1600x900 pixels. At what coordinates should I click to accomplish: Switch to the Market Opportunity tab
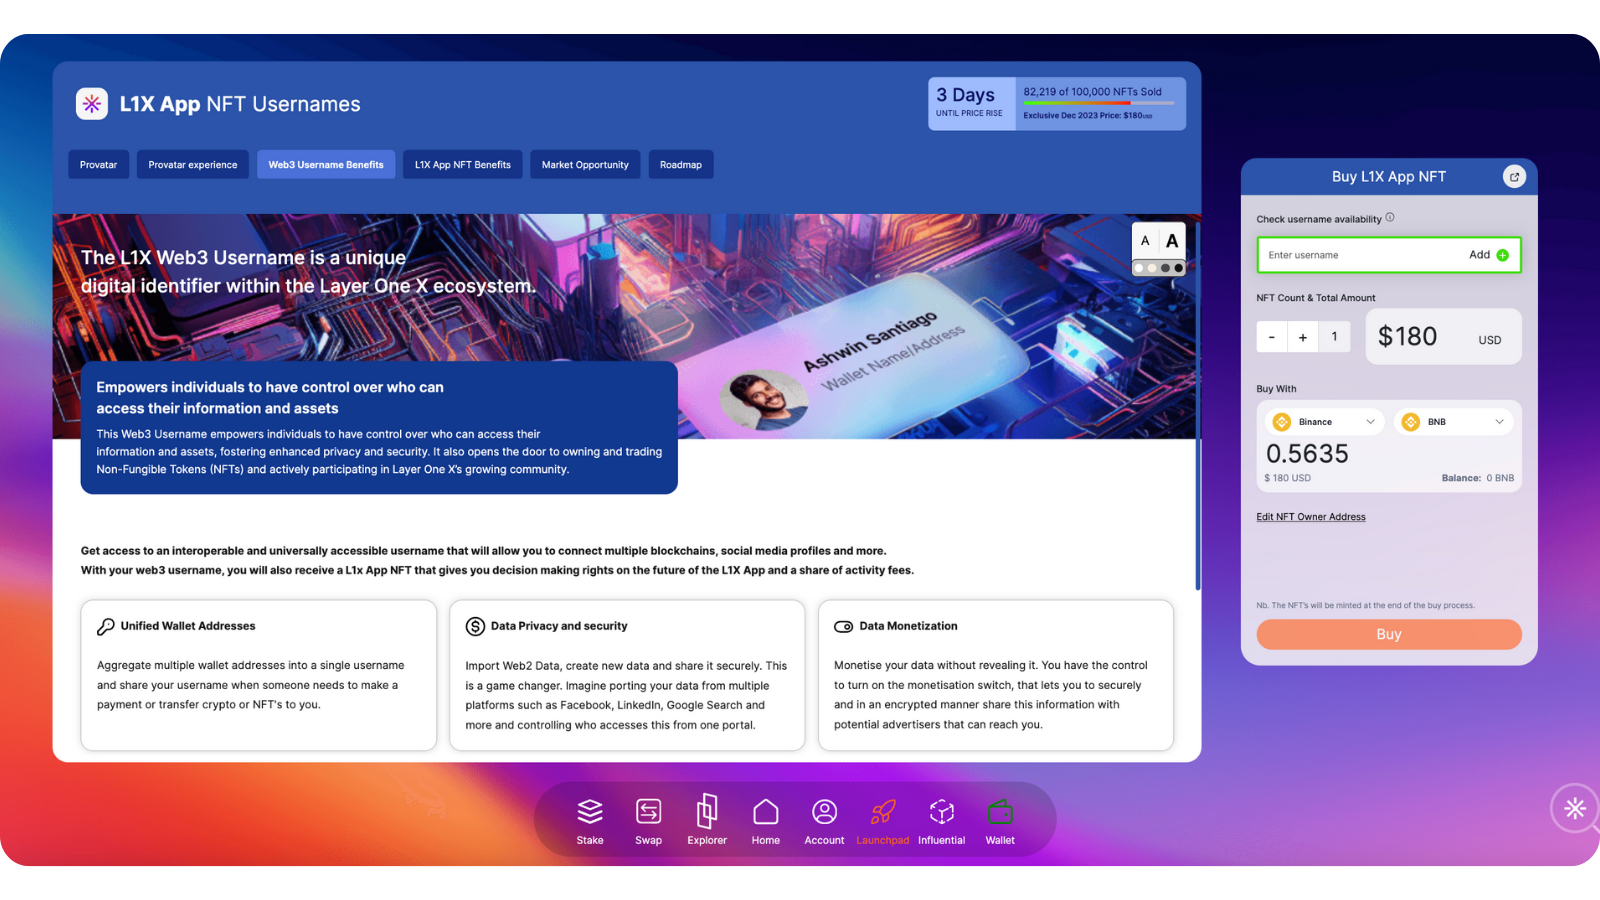585,165
